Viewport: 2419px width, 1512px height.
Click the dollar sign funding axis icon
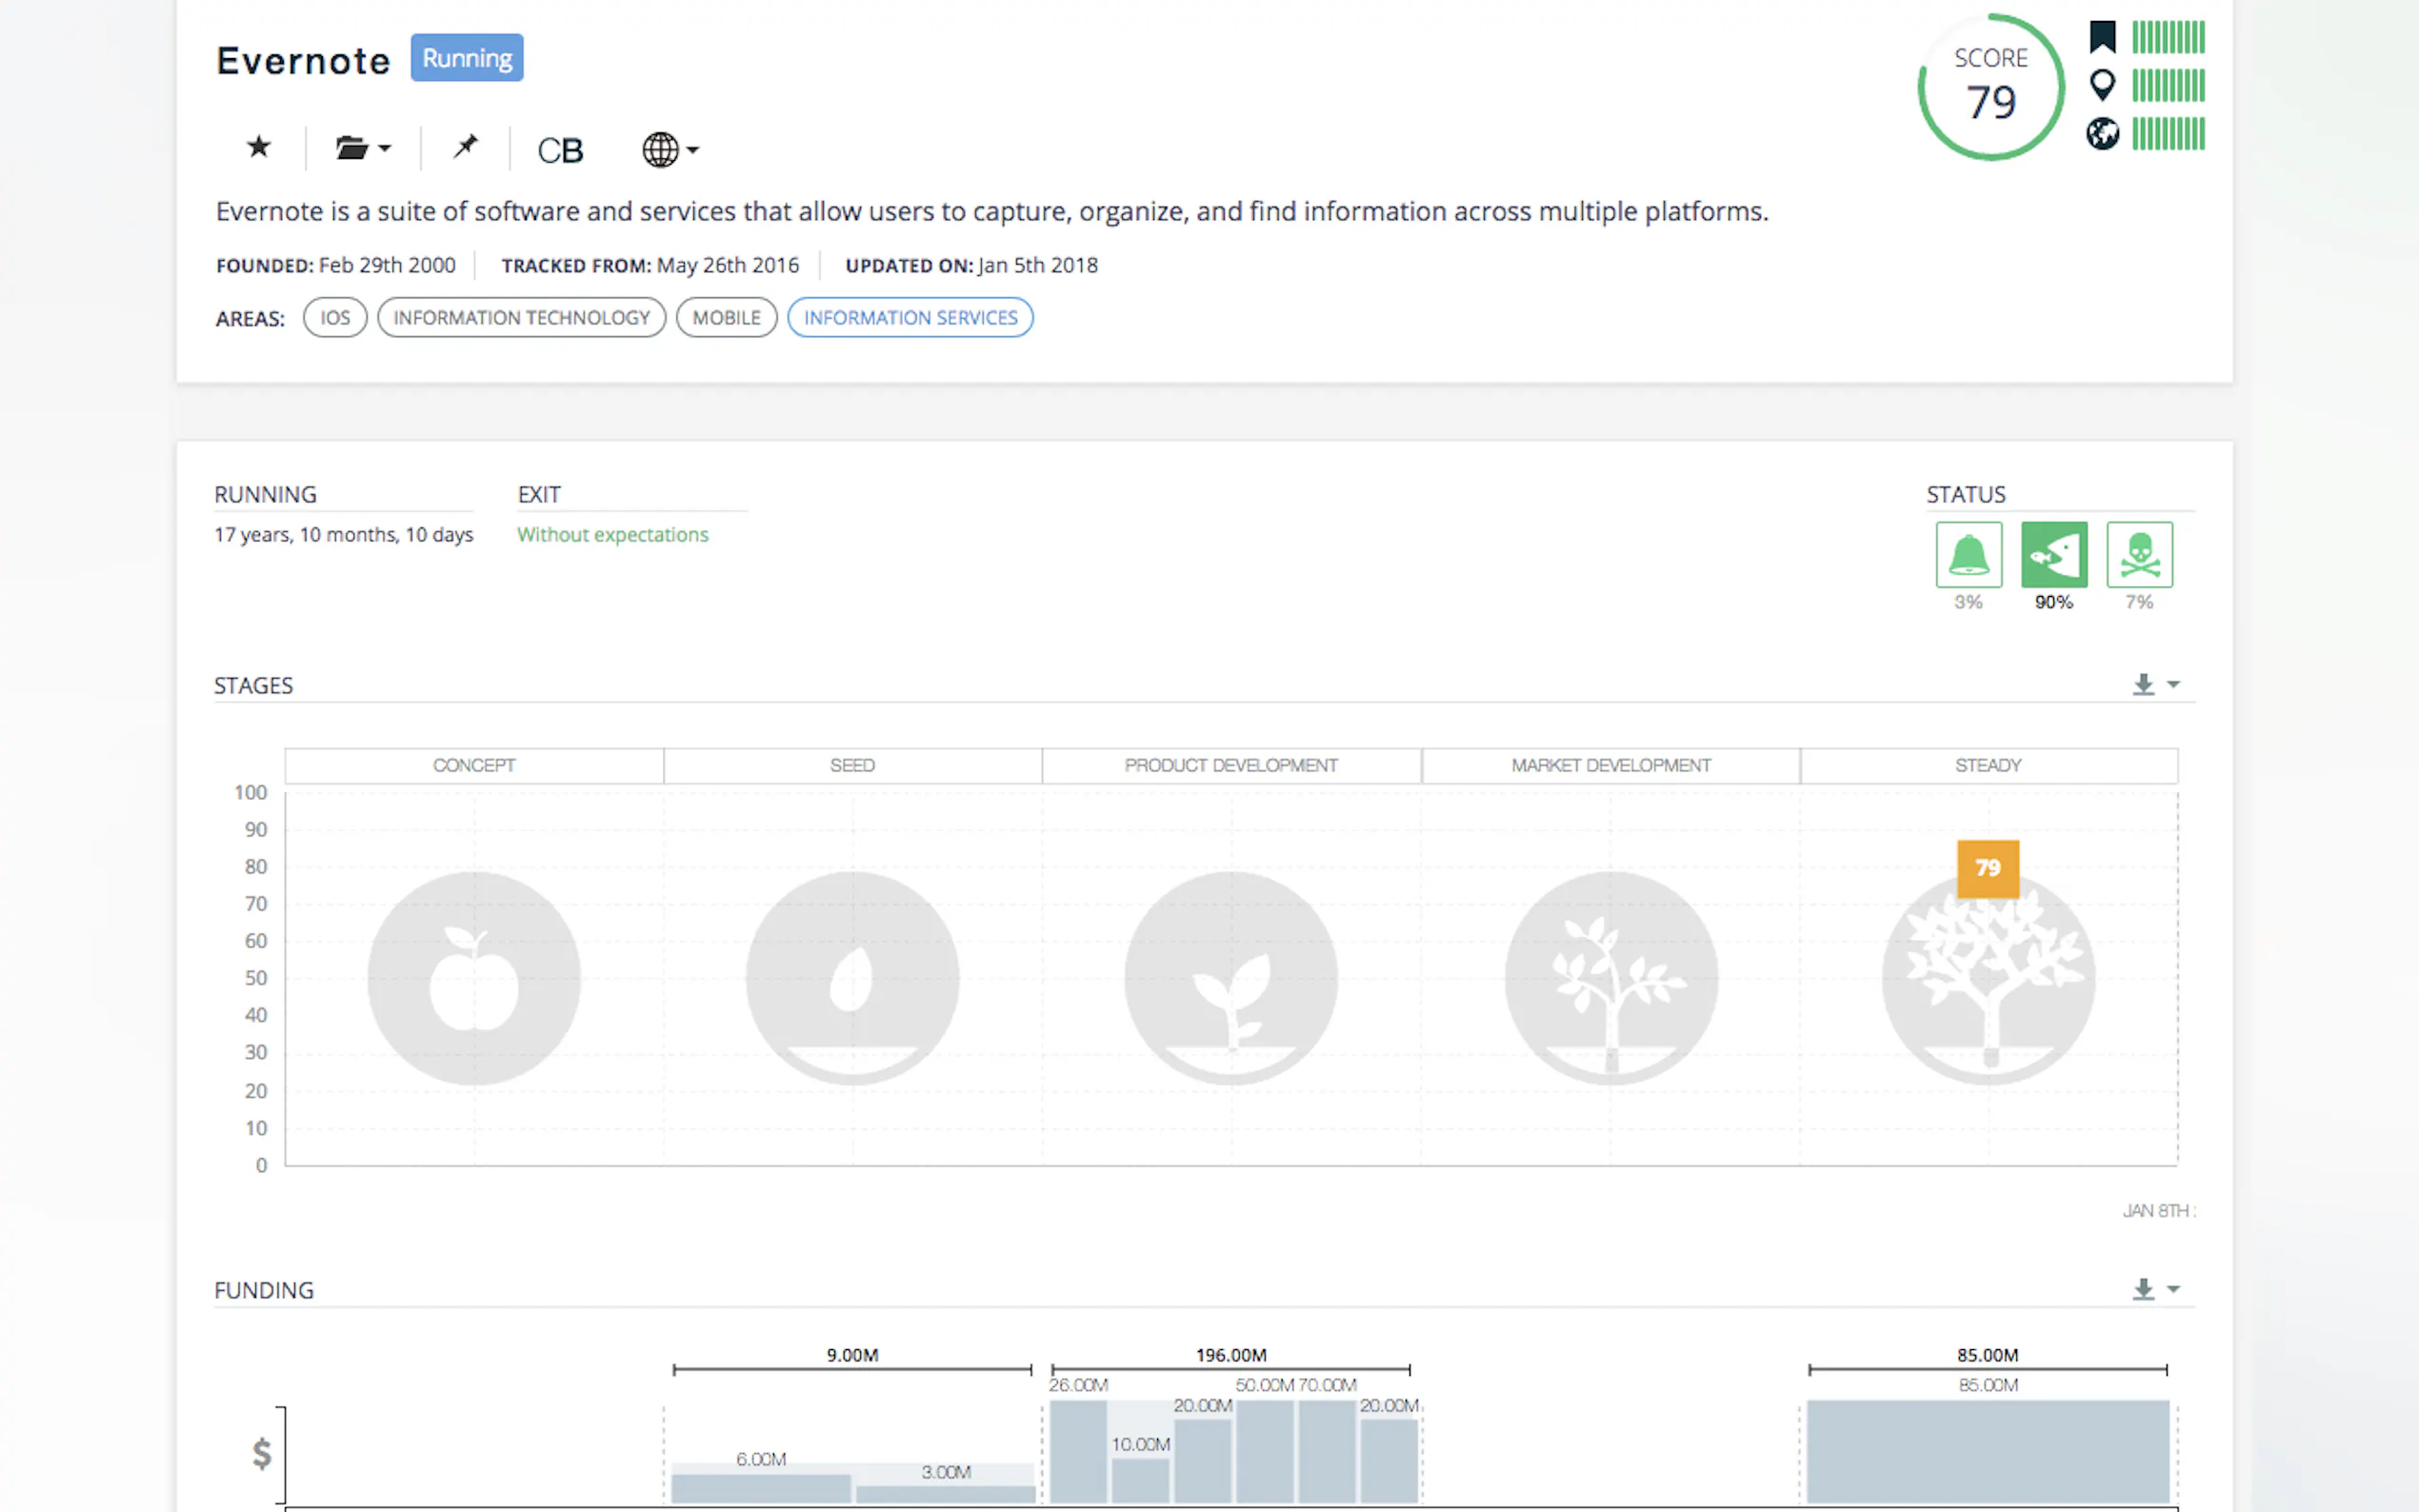tap(261, 1453)
